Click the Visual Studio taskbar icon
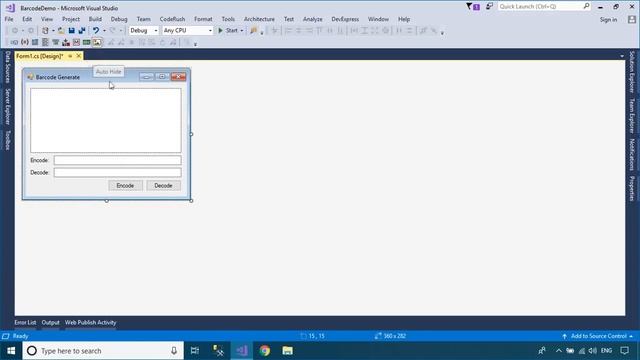The image size is (640, 360). [x=242, y=351]
